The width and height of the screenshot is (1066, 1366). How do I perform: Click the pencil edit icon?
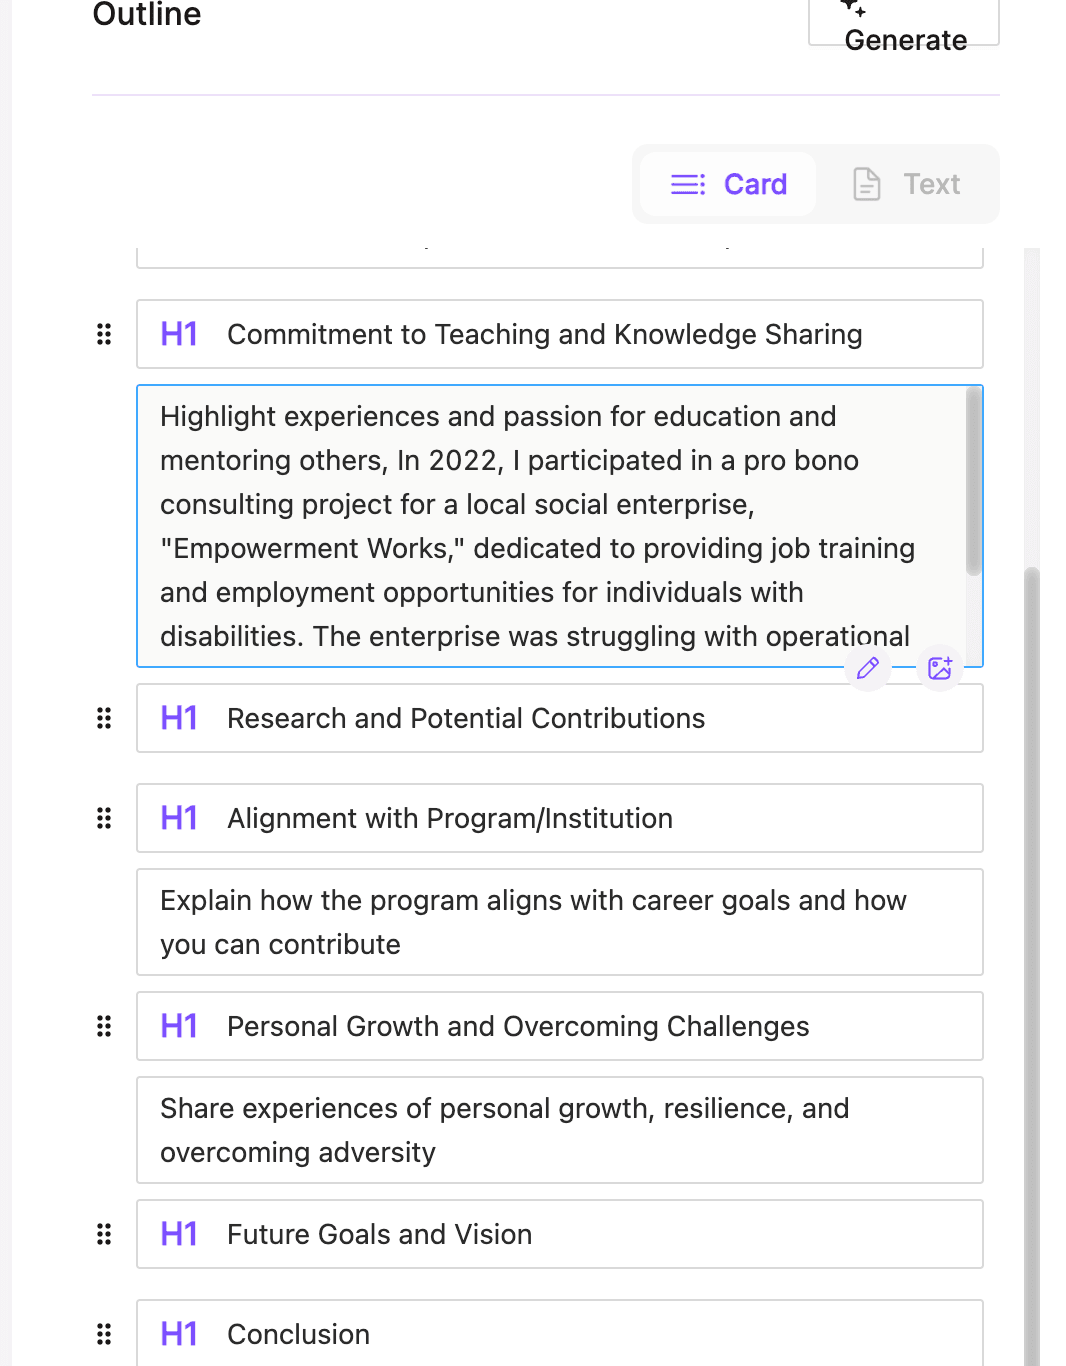click(x=868, y=668)
